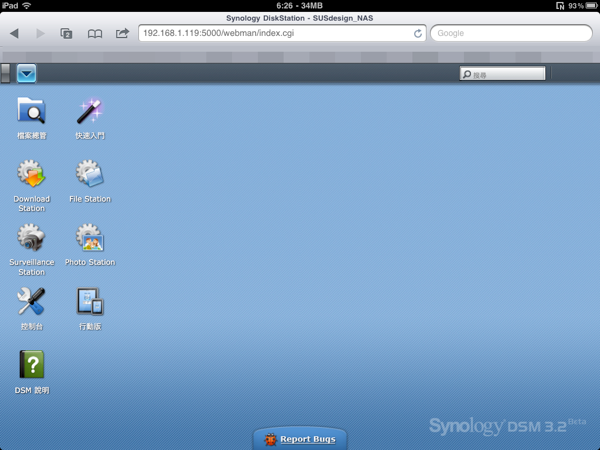Tap the 6:26 - 34MB status text
Image resolution: width=600 pixels, height=450 pixels.
[299, 5]
